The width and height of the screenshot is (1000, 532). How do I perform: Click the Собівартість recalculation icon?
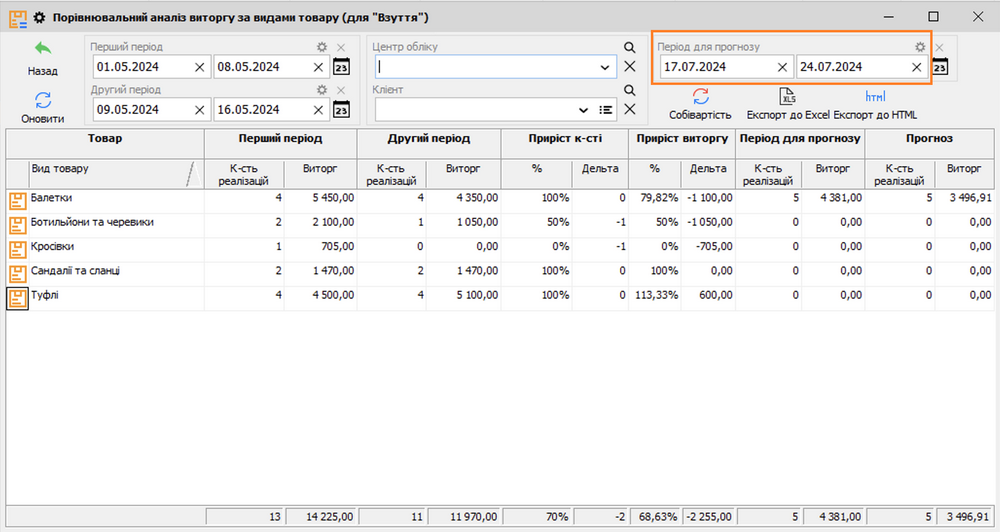[700, 96]
